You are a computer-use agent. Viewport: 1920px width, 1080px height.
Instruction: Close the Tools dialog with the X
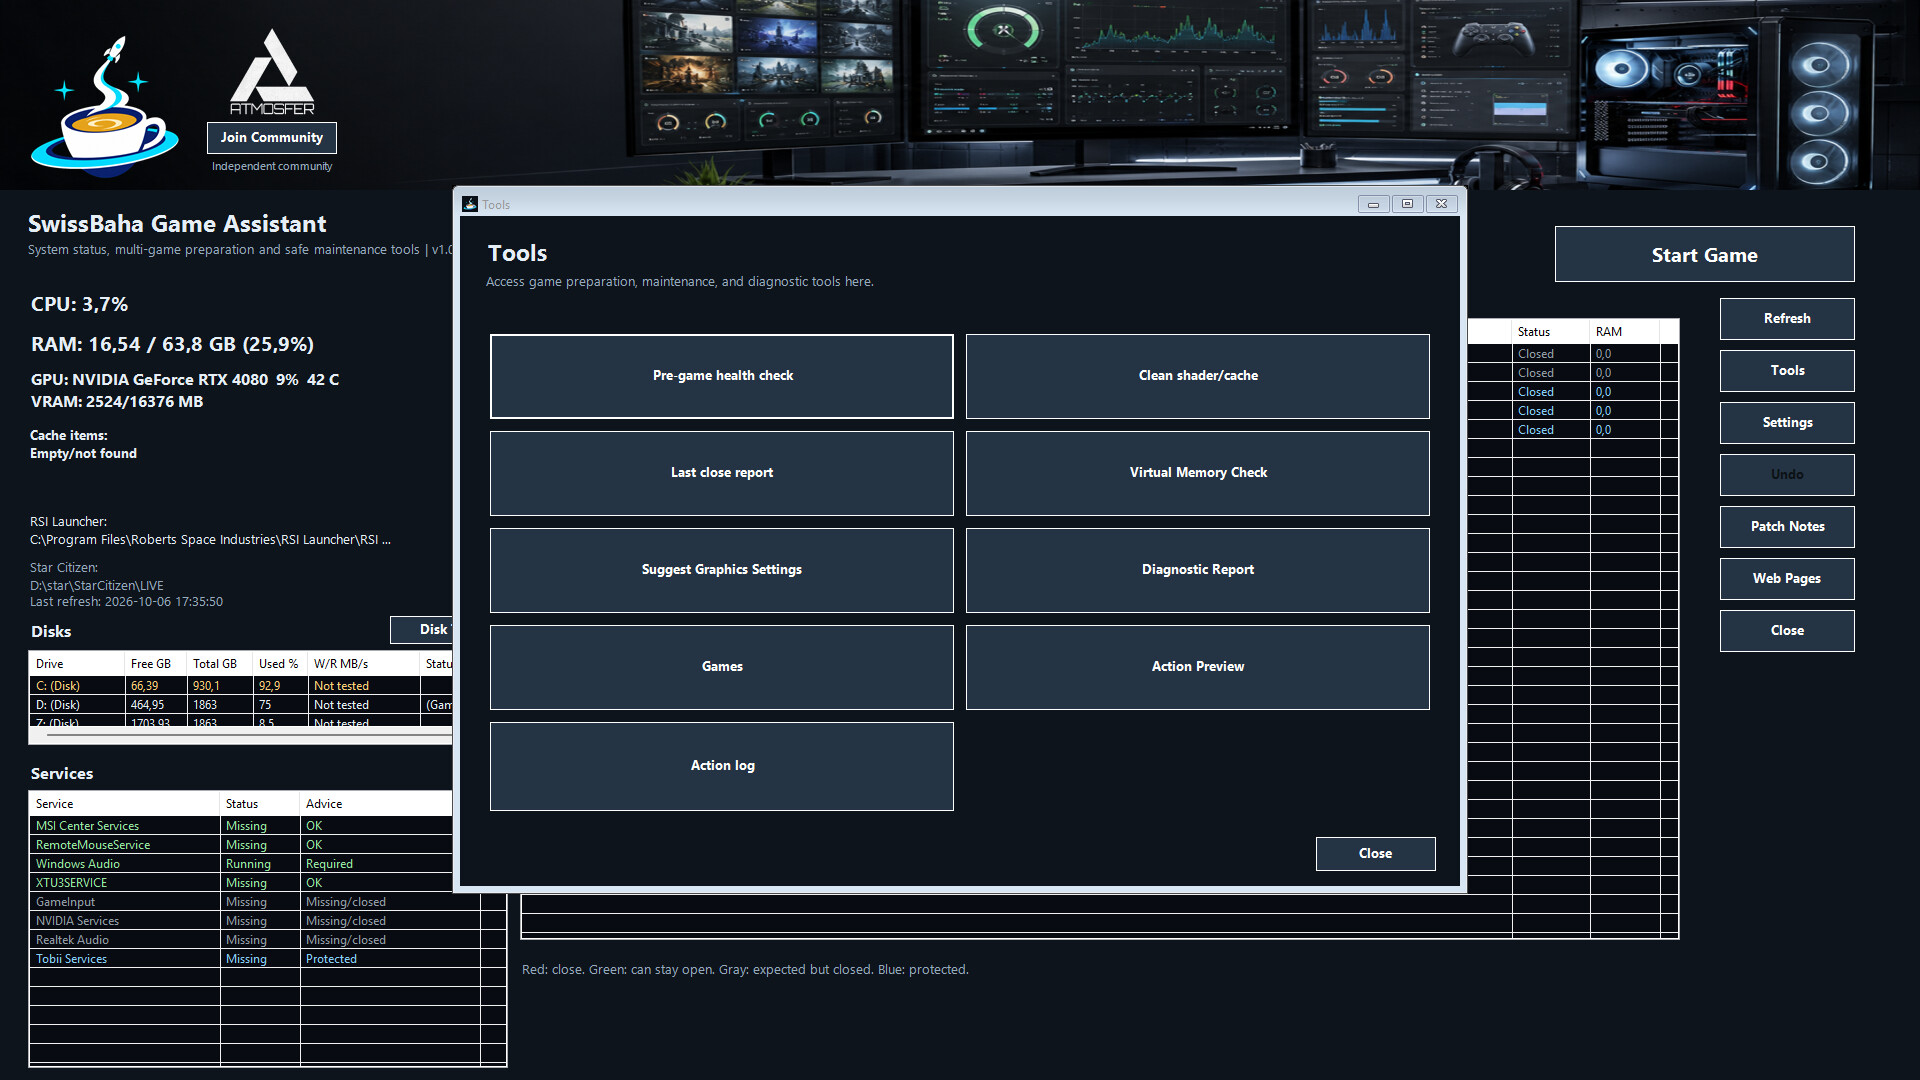click(1441, 204)
